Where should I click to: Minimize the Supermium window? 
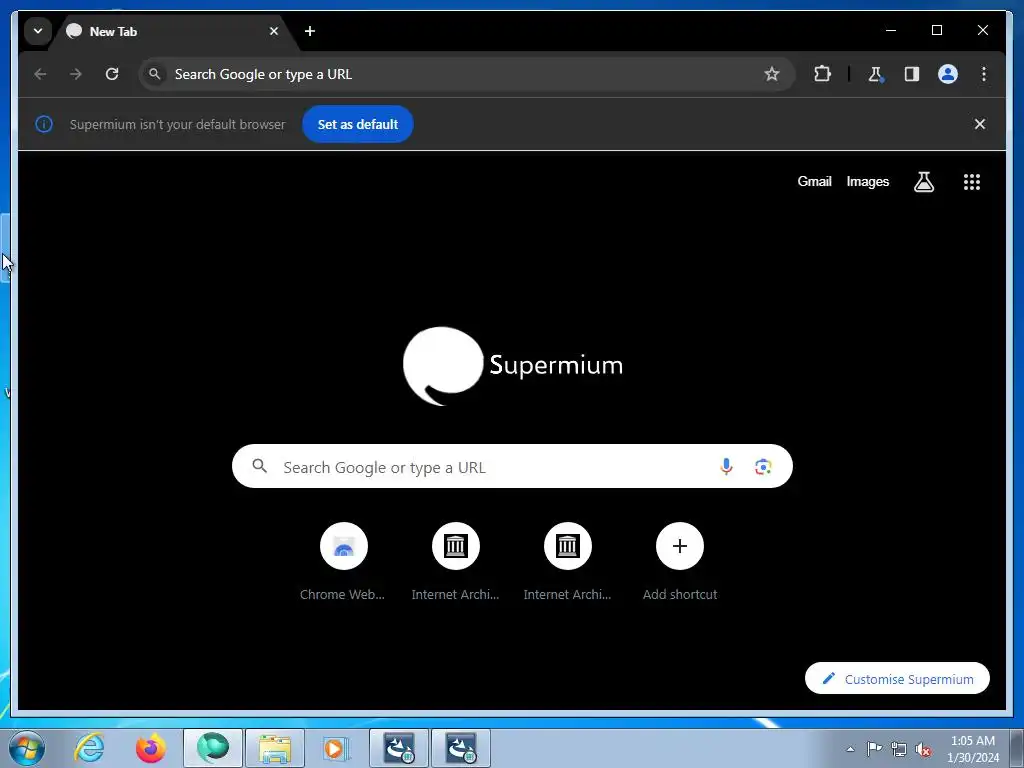click(891, 31)
